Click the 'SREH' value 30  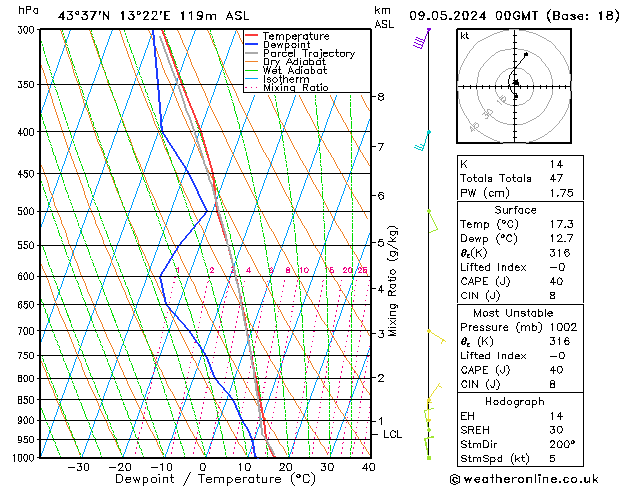pos(556,430)
